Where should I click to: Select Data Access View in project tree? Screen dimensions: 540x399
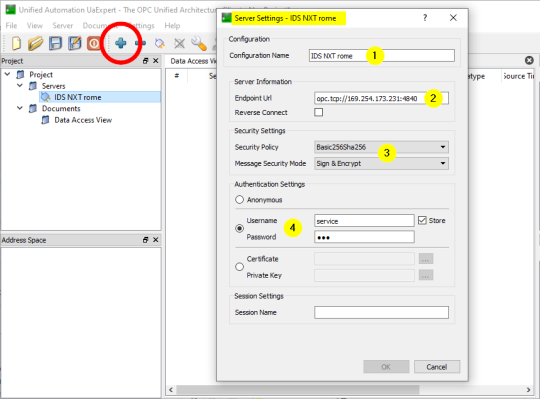[83, 120]
